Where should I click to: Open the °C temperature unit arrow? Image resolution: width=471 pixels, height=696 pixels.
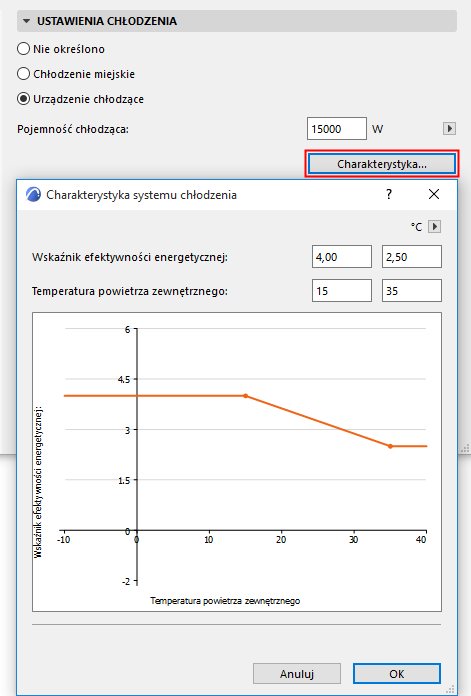[434, 226]
